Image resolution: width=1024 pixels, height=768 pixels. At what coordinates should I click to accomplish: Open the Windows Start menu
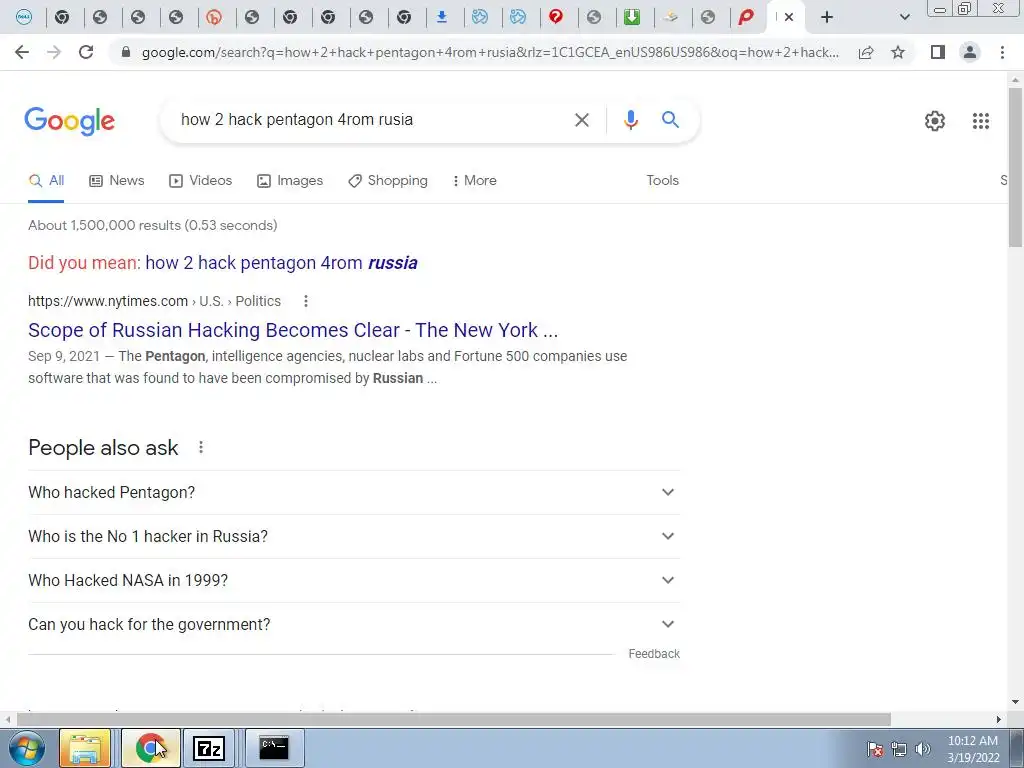coord(27,748)
